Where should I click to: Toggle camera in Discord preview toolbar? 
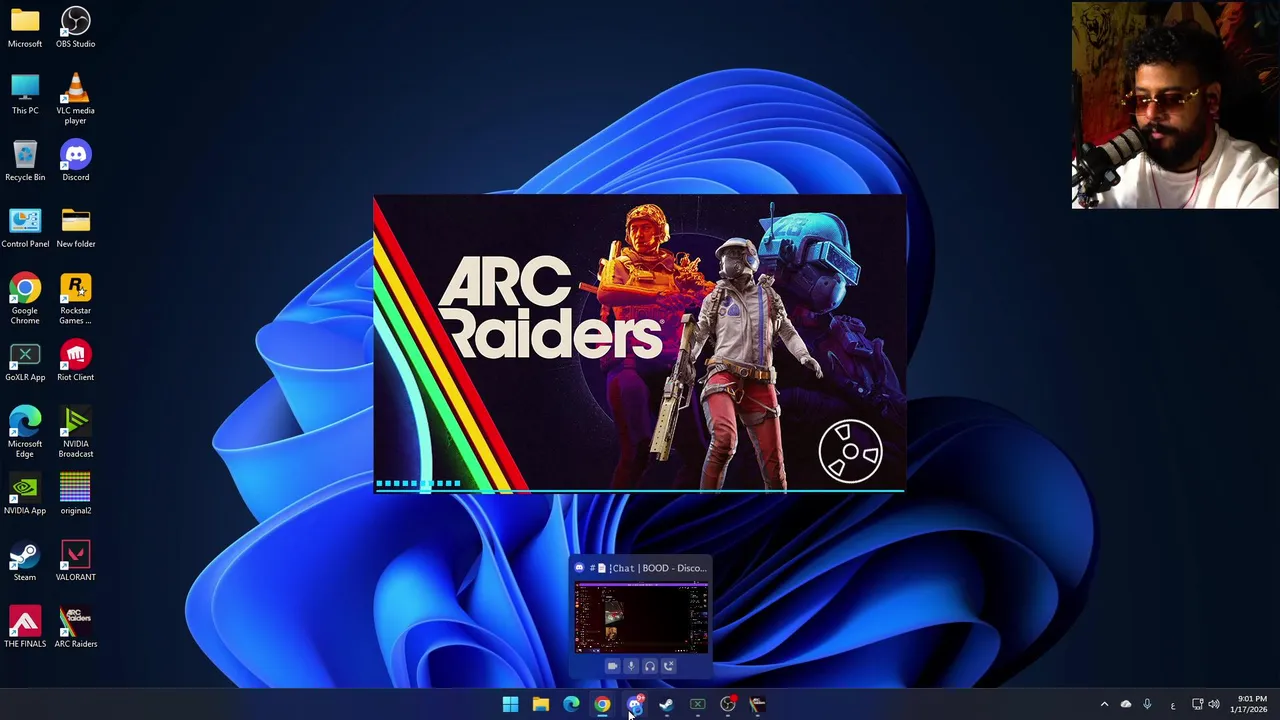click(612, 666)
